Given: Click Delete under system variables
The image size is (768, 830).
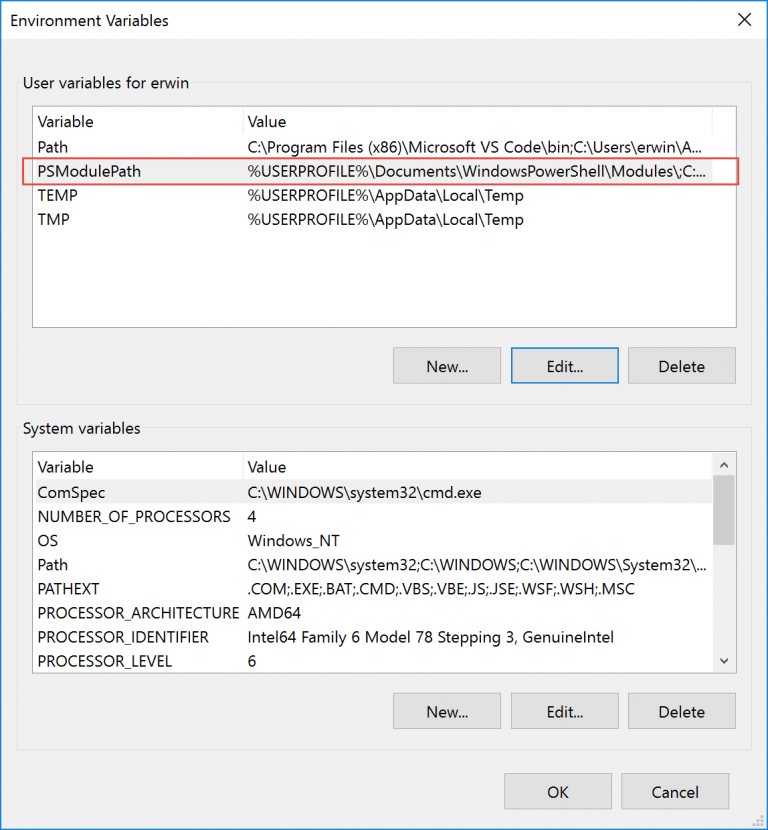Looking at the screenshot, I should [681, 711].
